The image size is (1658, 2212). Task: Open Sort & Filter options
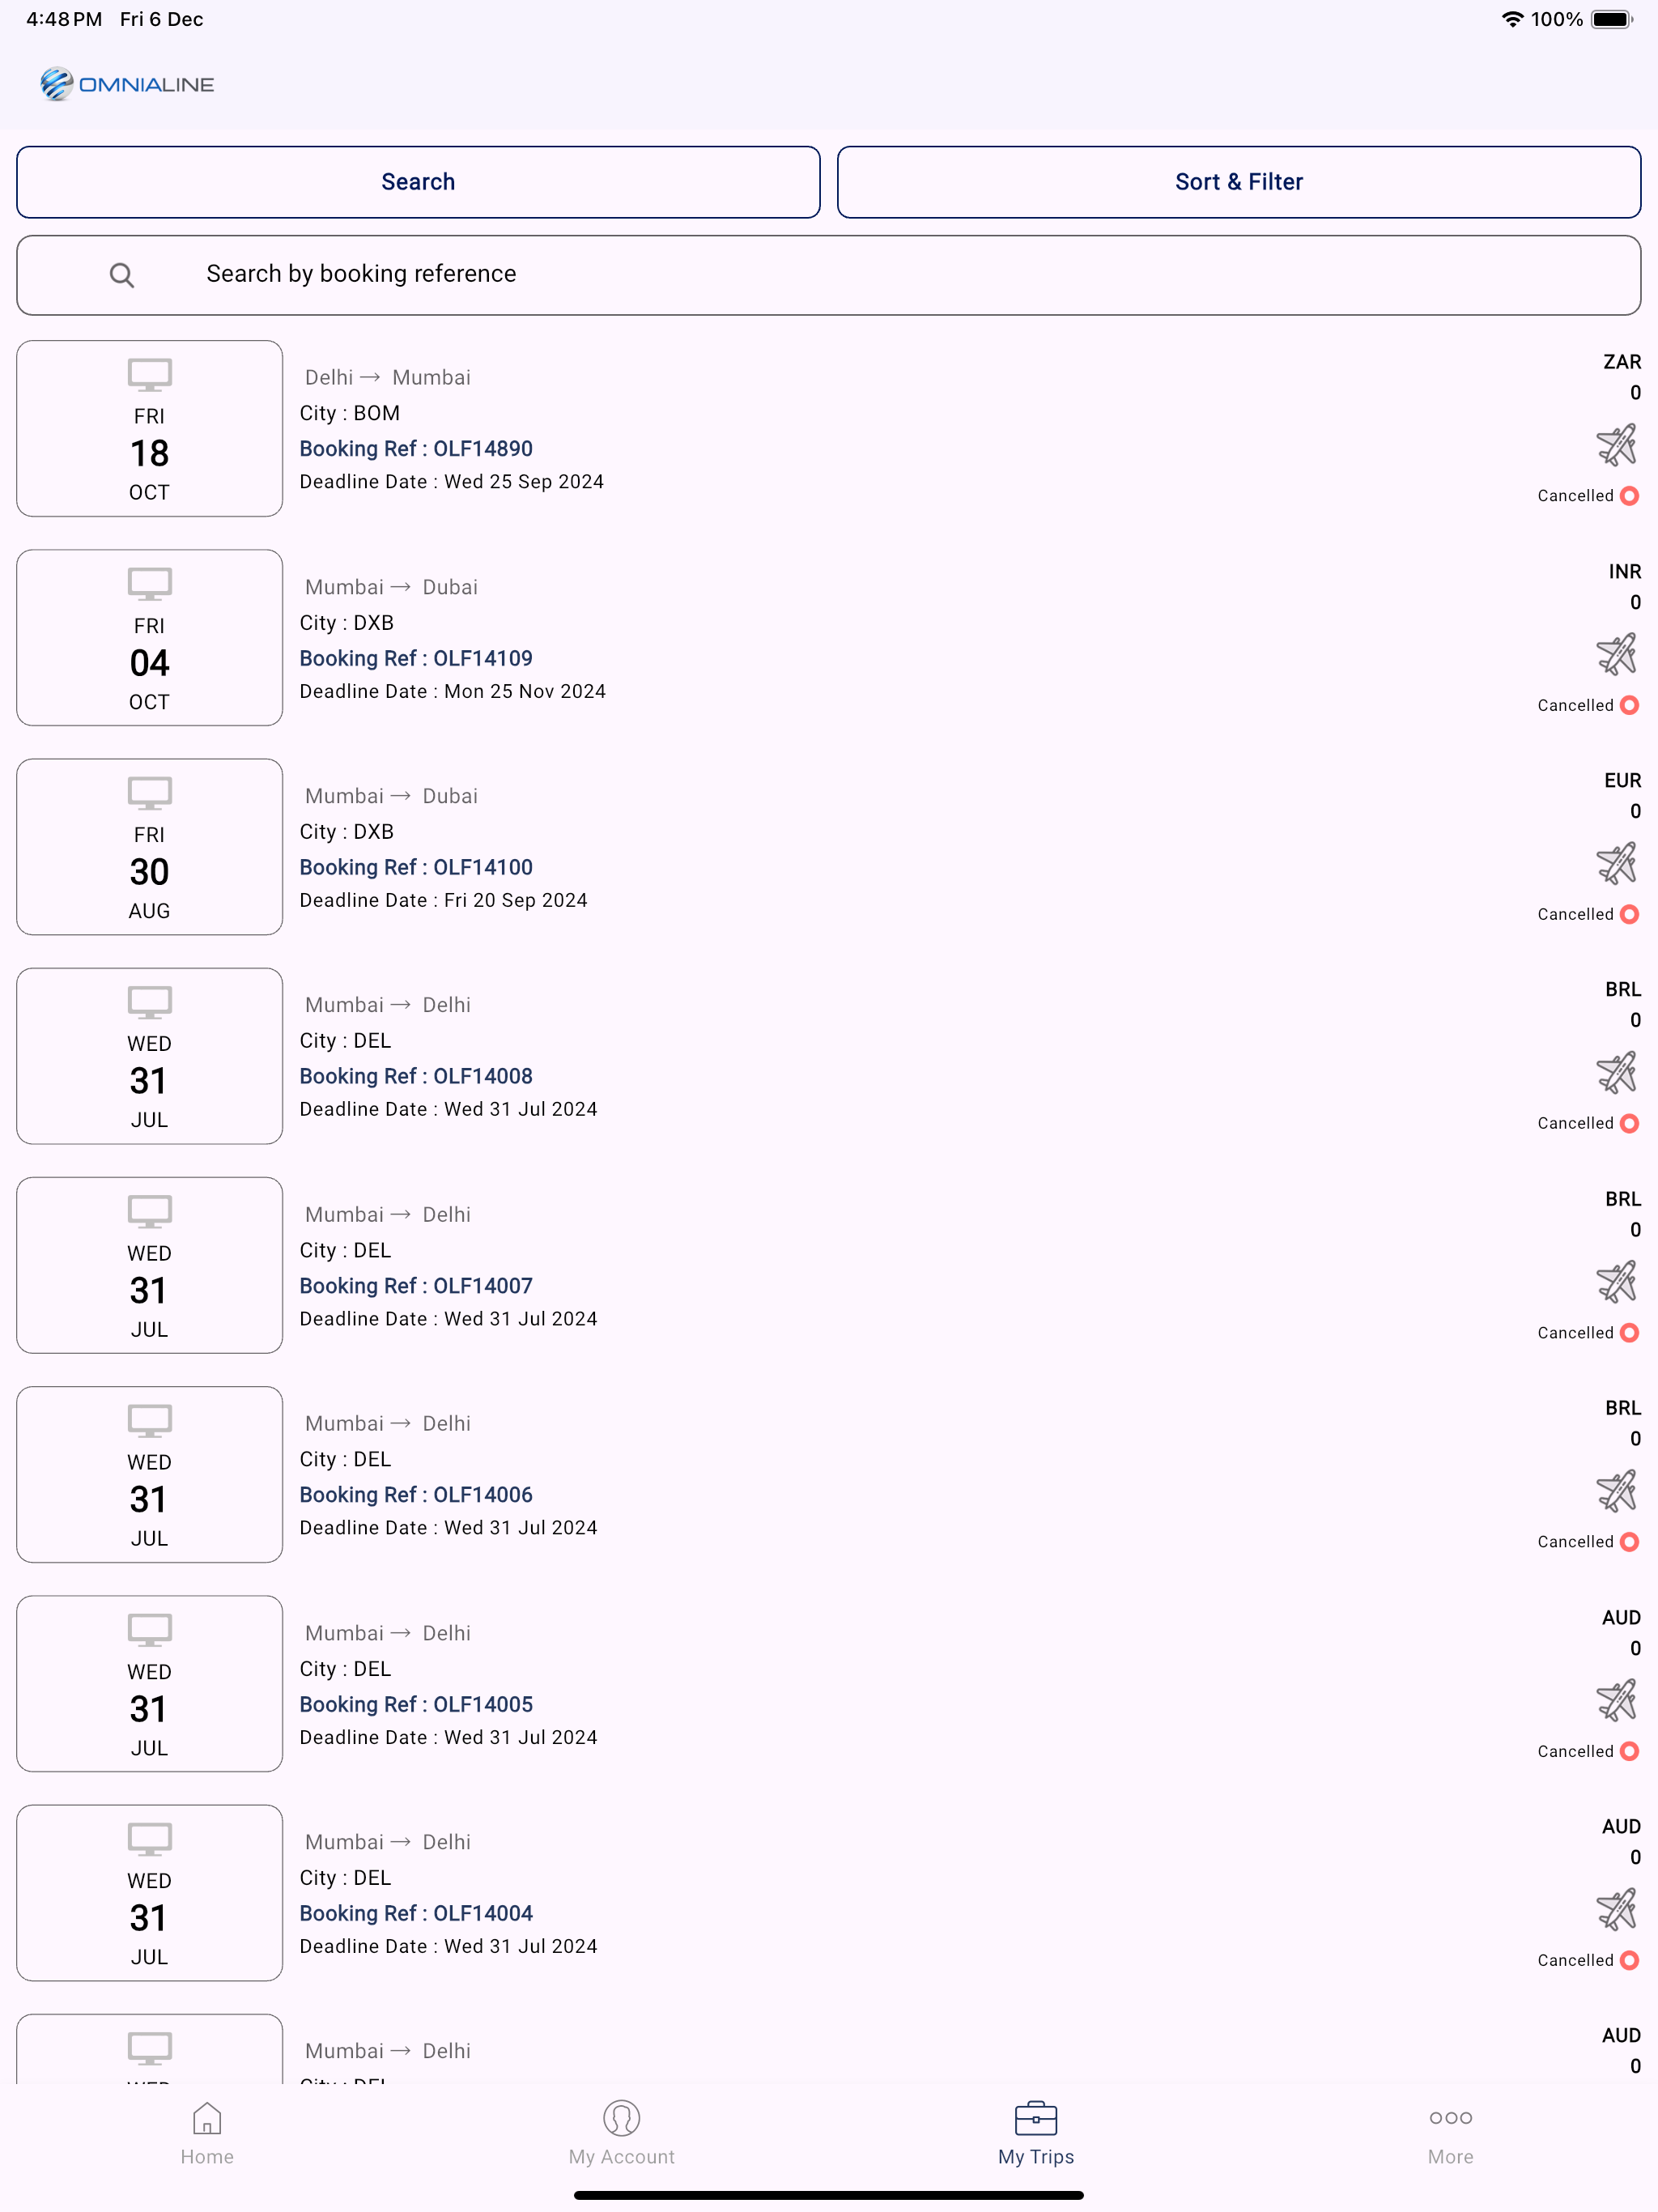1239,182
